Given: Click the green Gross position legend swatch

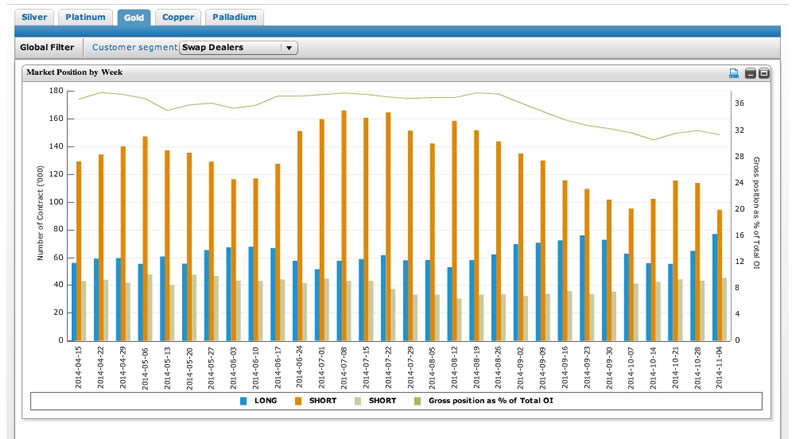Looking at the screenshot, I should tap(419, 401).
